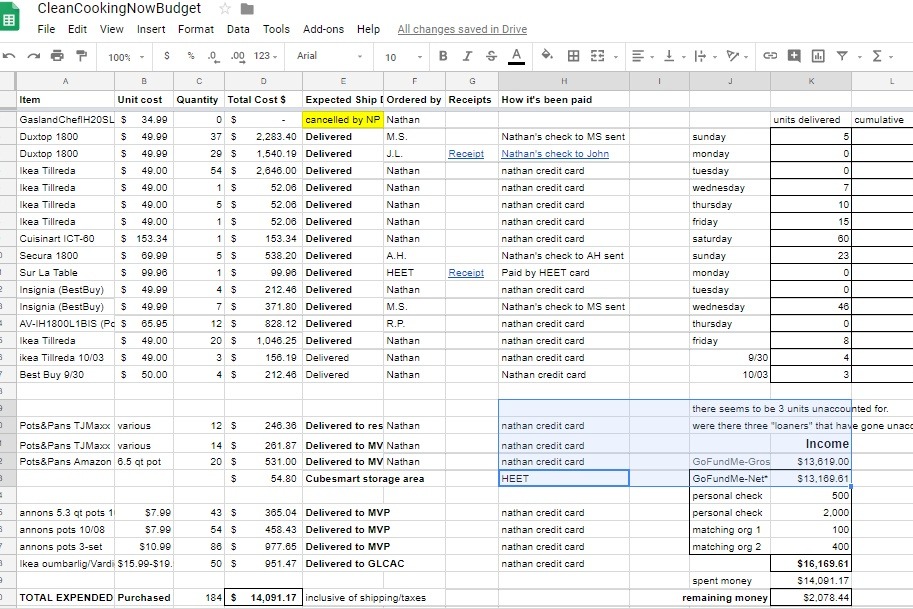Select column H header

(x=564, y=81)
